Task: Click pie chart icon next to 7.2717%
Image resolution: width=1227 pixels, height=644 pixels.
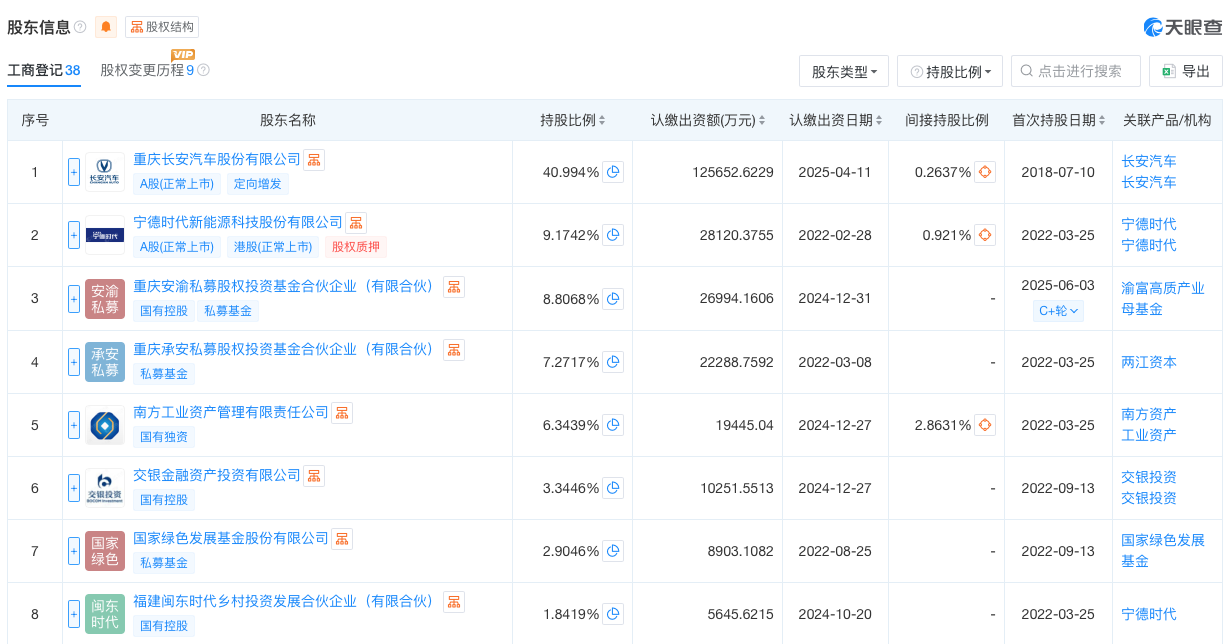Action: [614, 362]
